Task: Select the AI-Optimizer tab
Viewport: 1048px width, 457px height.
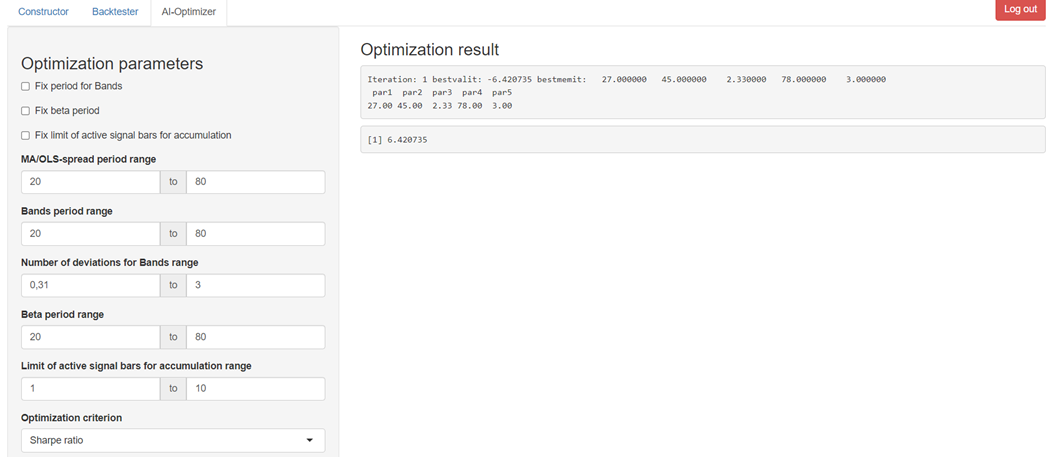Action: (x=188, y=11)
